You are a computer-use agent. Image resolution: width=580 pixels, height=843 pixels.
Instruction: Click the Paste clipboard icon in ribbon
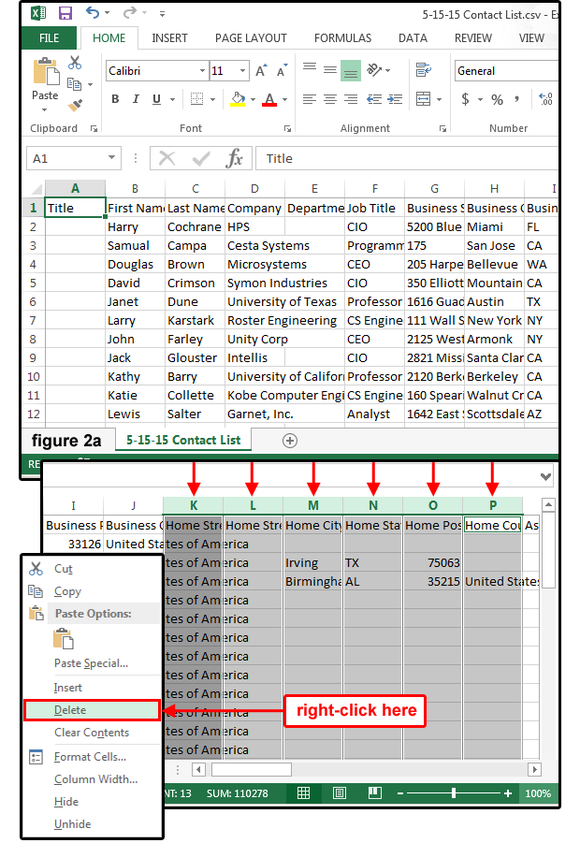pyautogui.click(x=46, y=72)
